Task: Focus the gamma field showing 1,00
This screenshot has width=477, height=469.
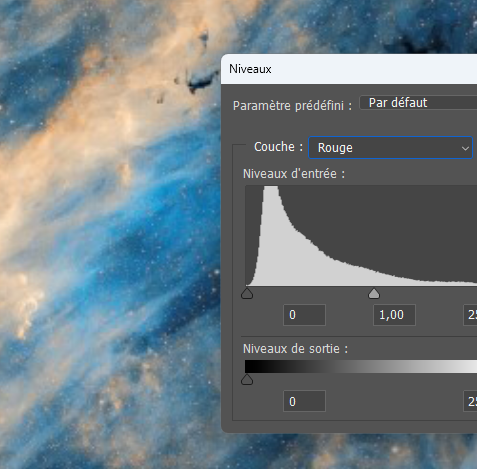Action: click(x=394, y=315)
